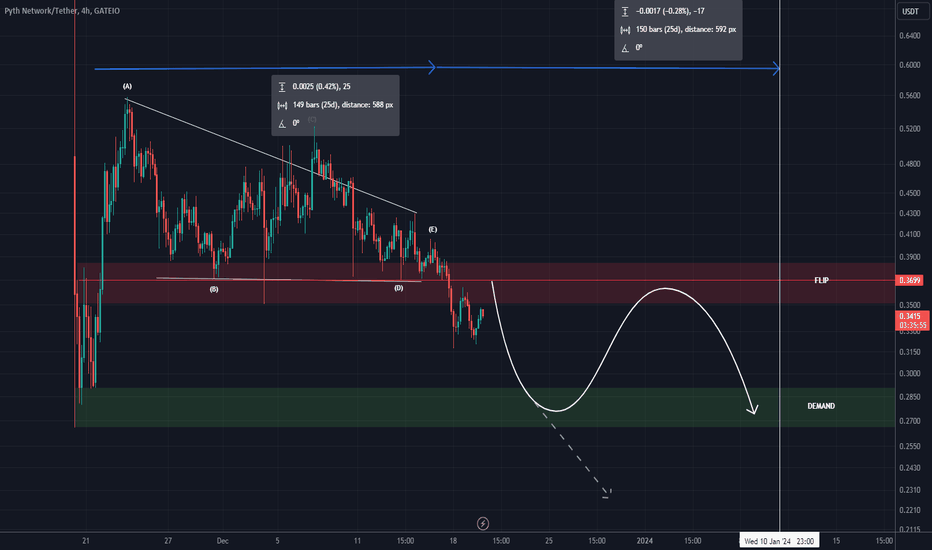Screen dimensions: 932x550
Task: Click the 0.4100 price axis label
Action: (x=909, y=234)
